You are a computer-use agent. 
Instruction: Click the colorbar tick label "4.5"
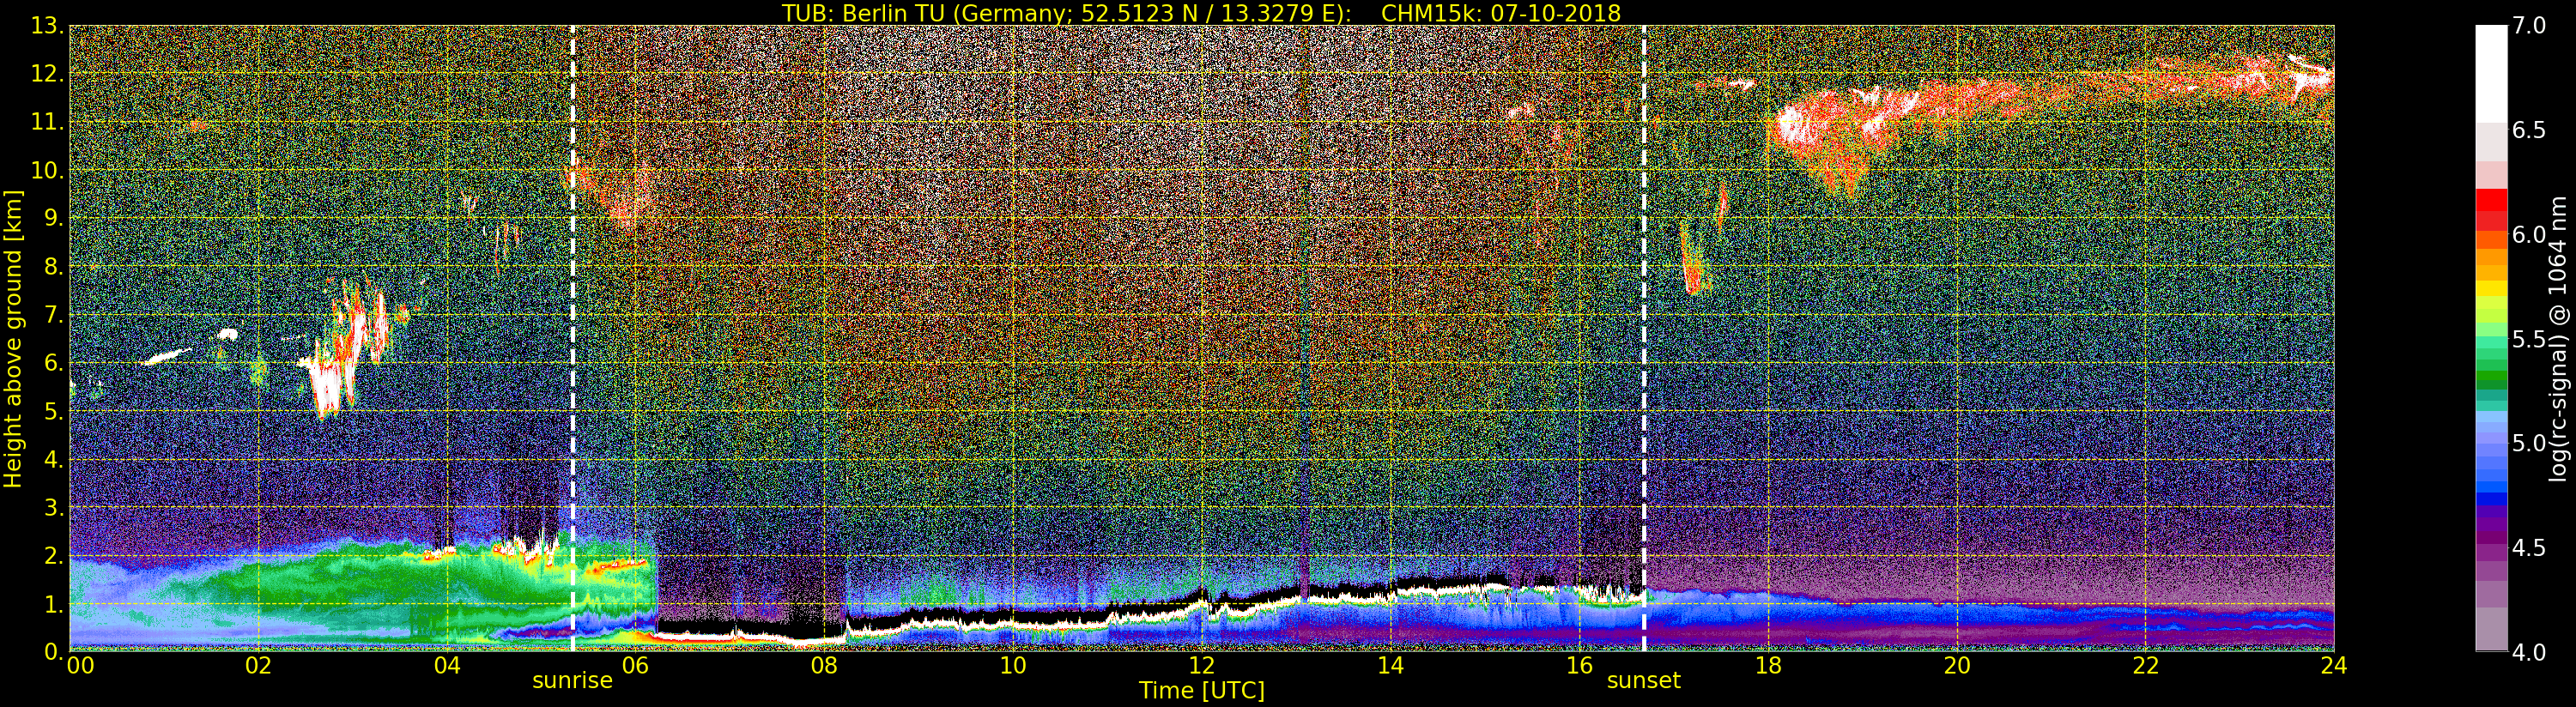pos(2529,547)
